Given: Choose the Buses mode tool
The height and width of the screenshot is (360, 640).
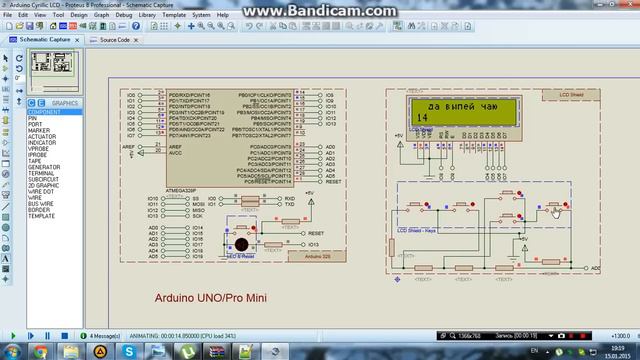Looking at the screenshot, I should [5, 110].
